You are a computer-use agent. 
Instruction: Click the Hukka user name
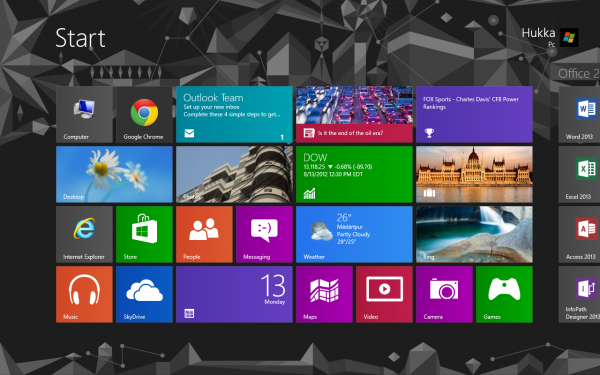pyautogui.click(x=538, y=33)
